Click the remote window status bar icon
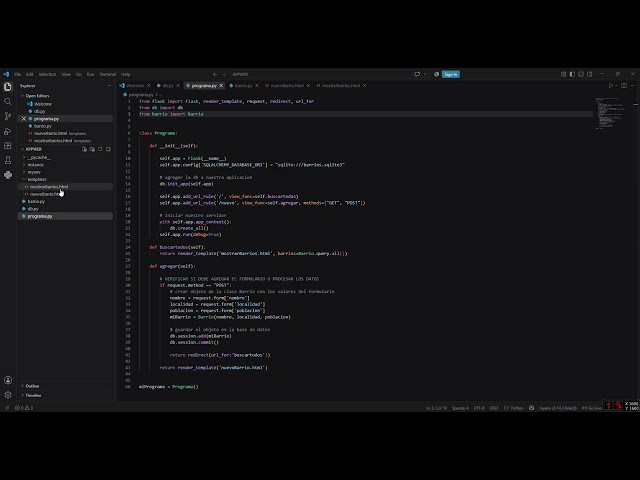 point(7,407)
